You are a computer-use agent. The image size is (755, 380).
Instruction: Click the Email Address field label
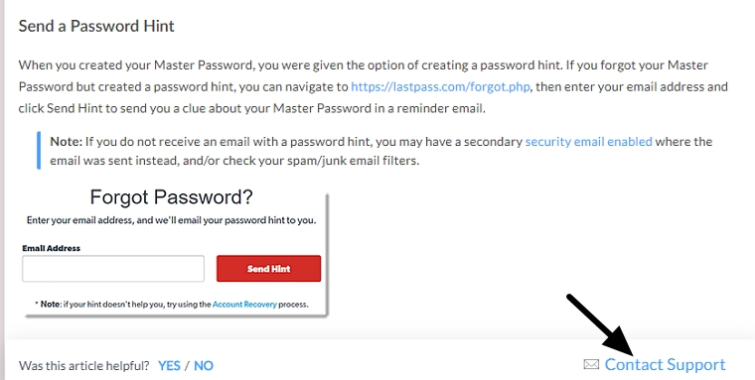51,248
